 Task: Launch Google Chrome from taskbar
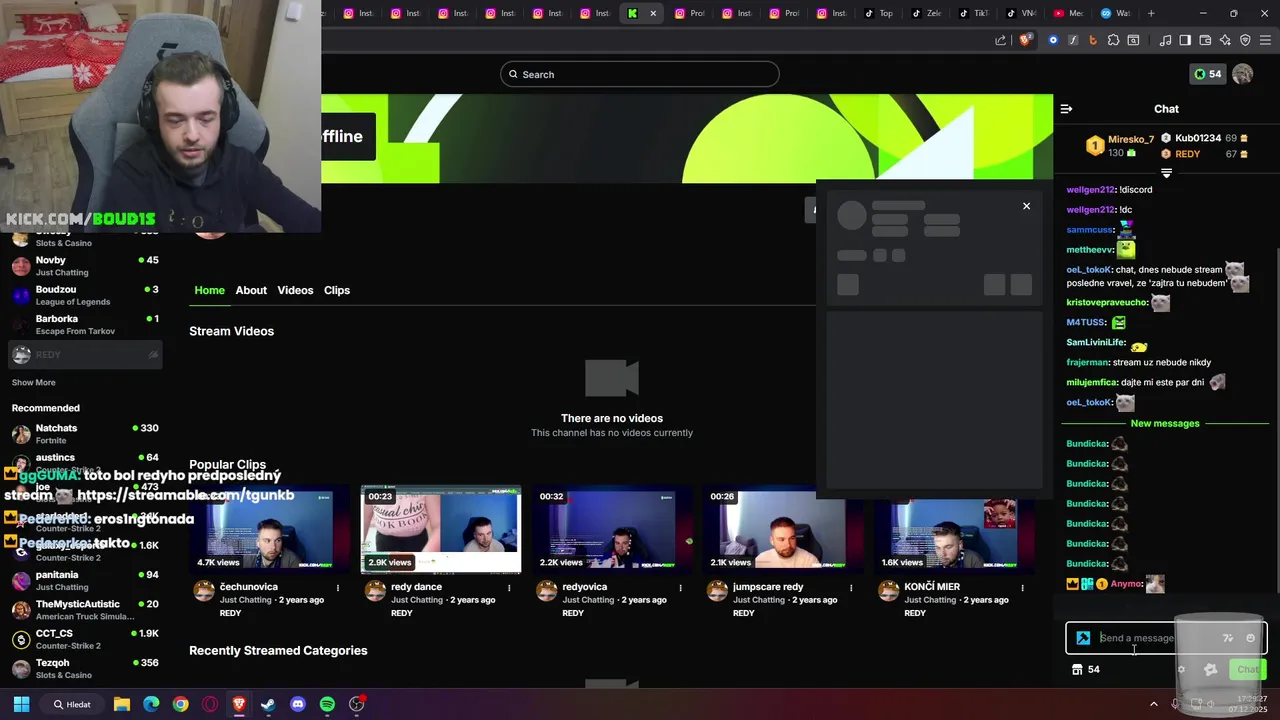[180, 704]
